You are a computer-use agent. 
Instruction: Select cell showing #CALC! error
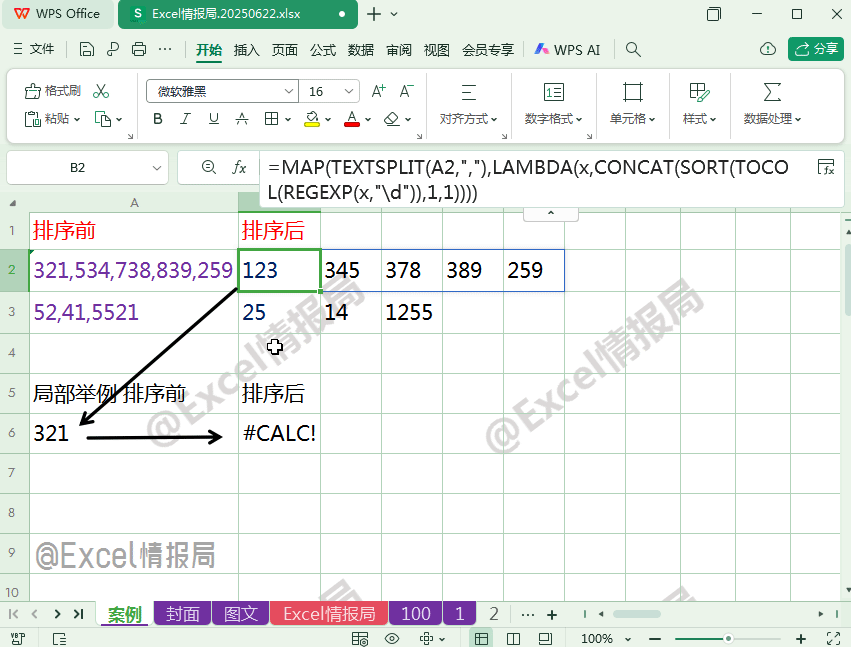pyautogui.click(x=280, y=433)
